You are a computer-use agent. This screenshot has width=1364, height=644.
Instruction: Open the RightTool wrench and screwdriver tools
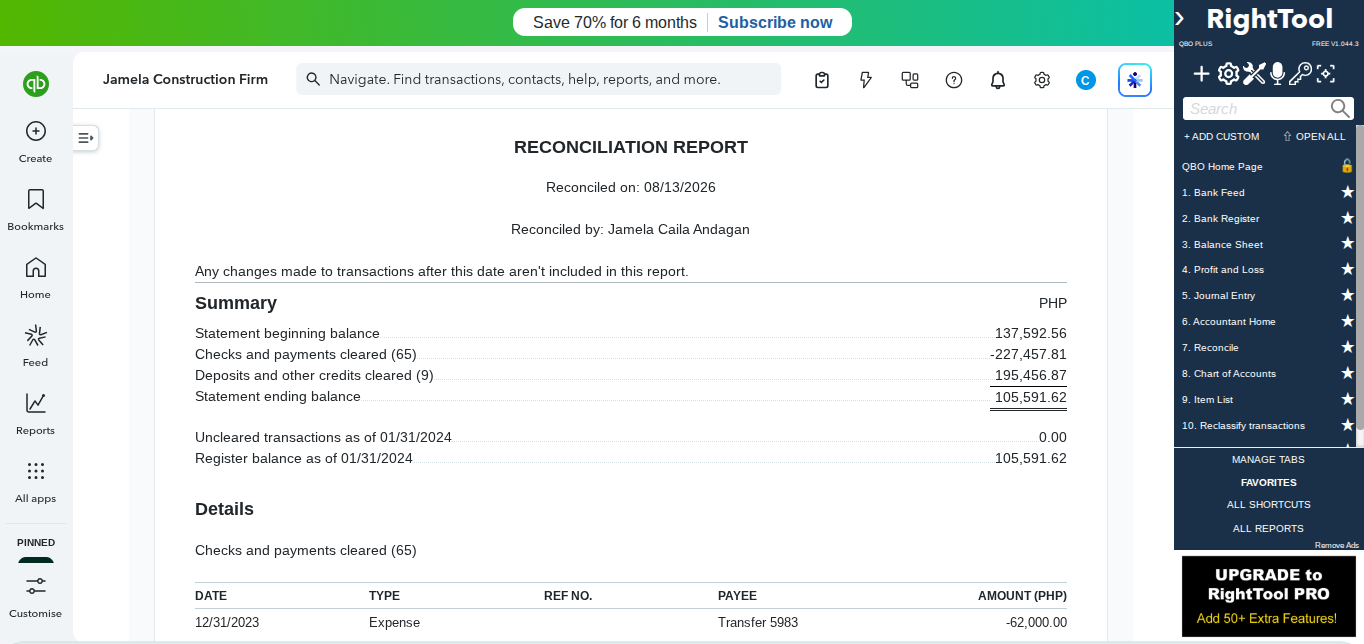click(x=1254, y=73)
